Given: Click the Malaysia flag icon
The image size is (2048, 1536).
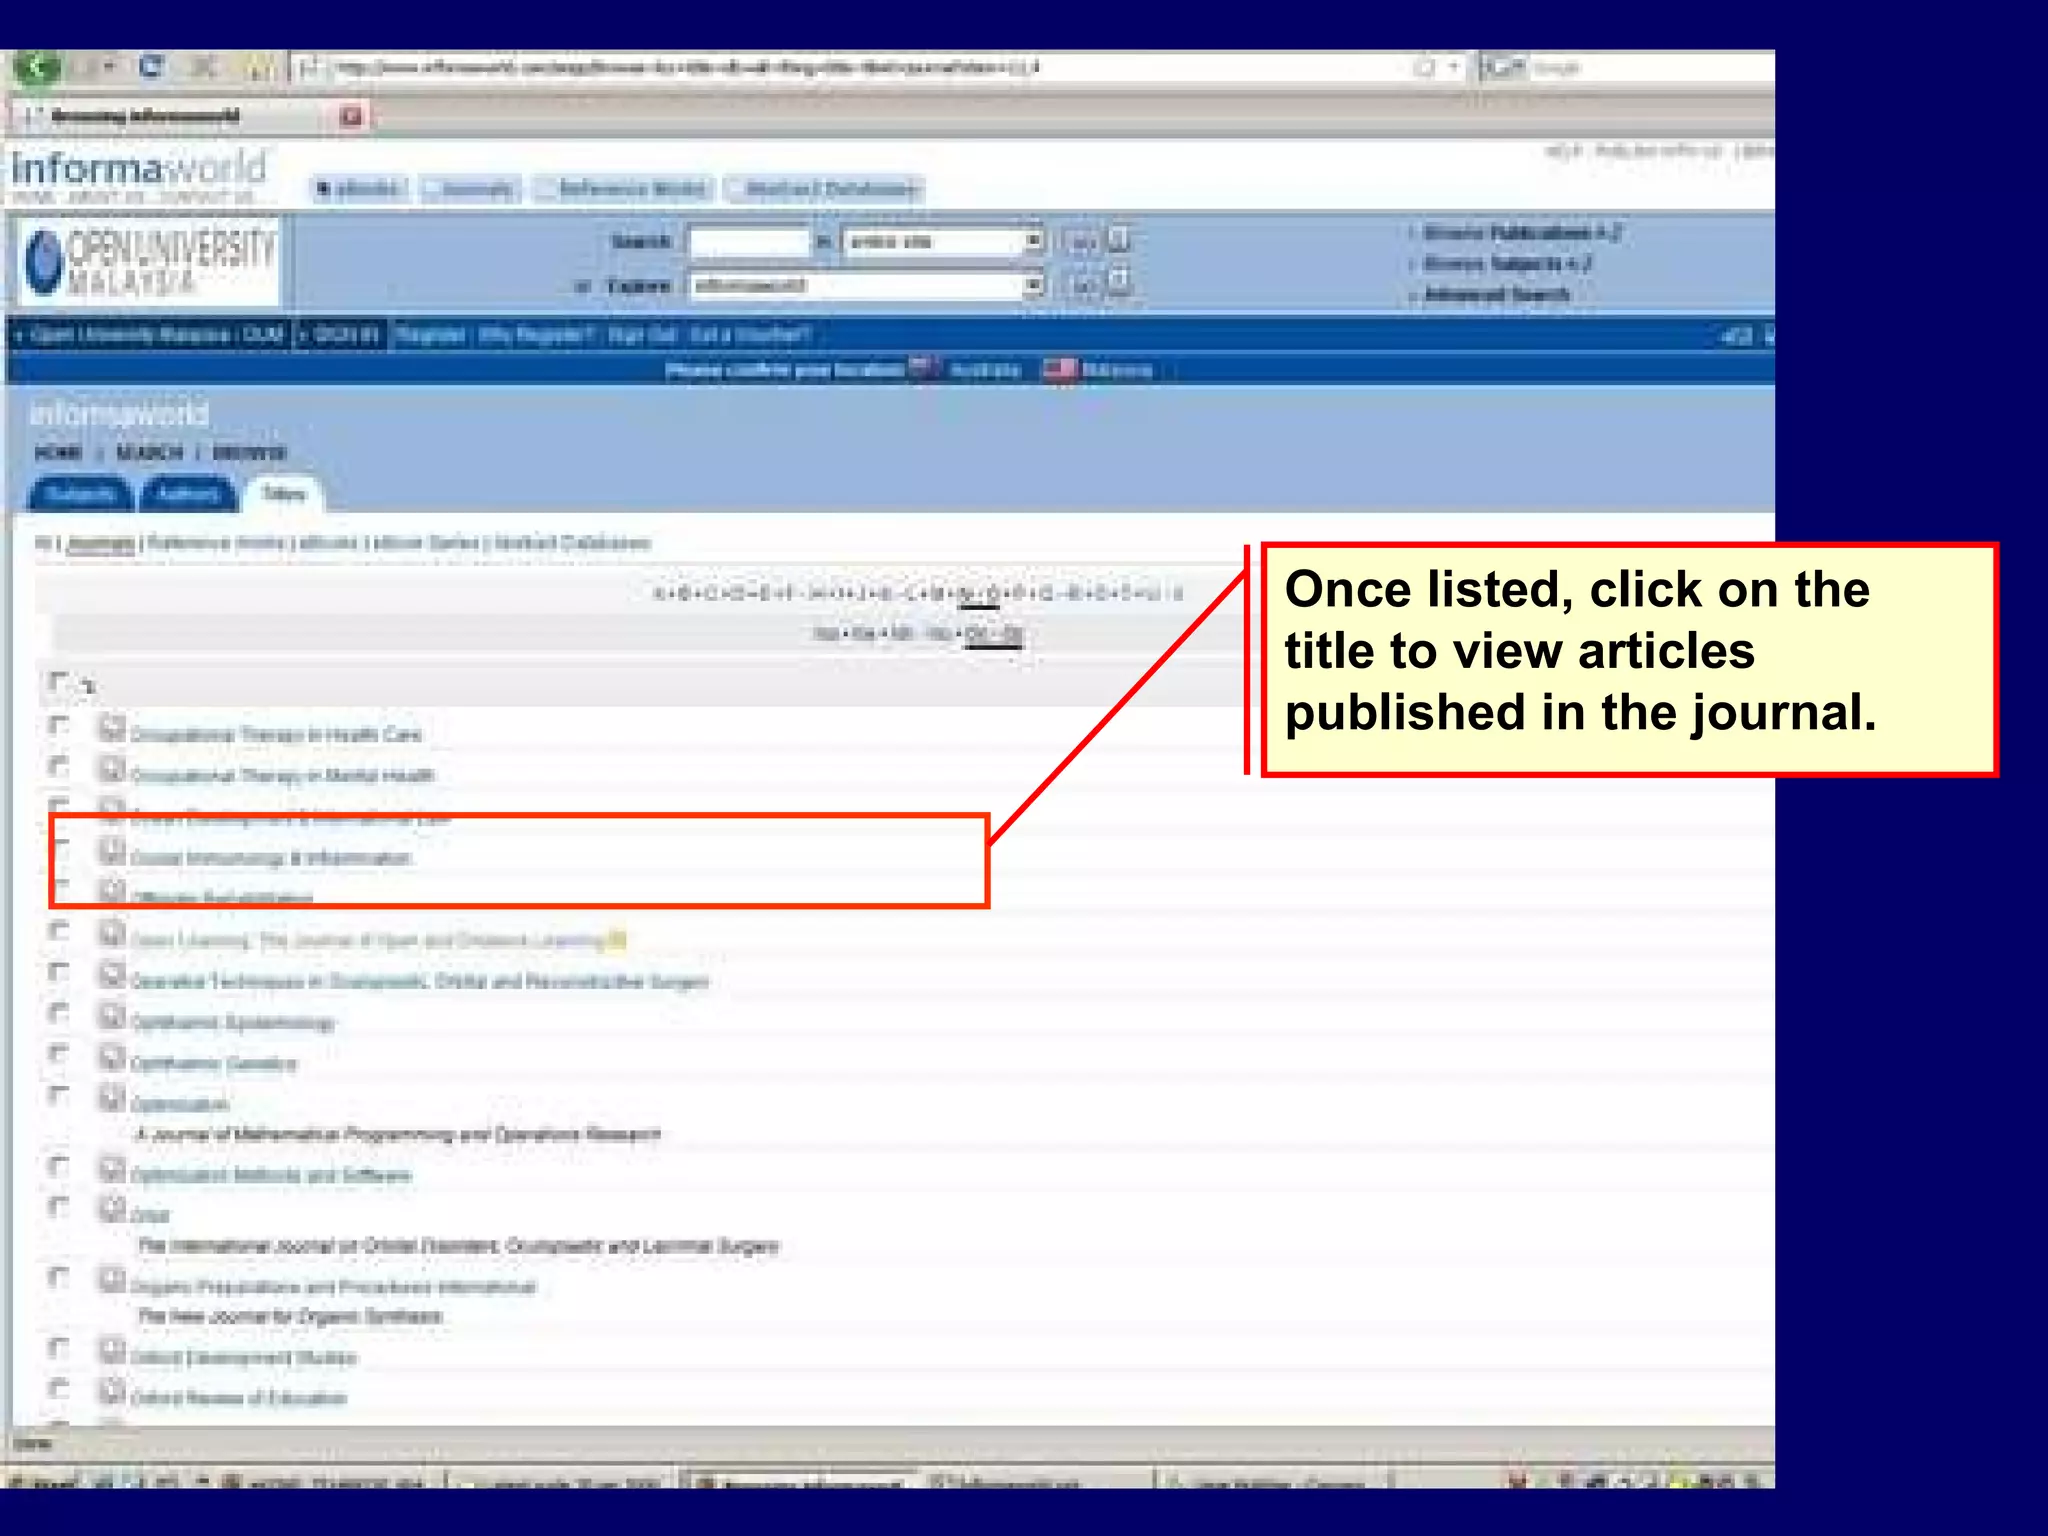Looking at the screenshot, I should click(x=1060, y=370).
